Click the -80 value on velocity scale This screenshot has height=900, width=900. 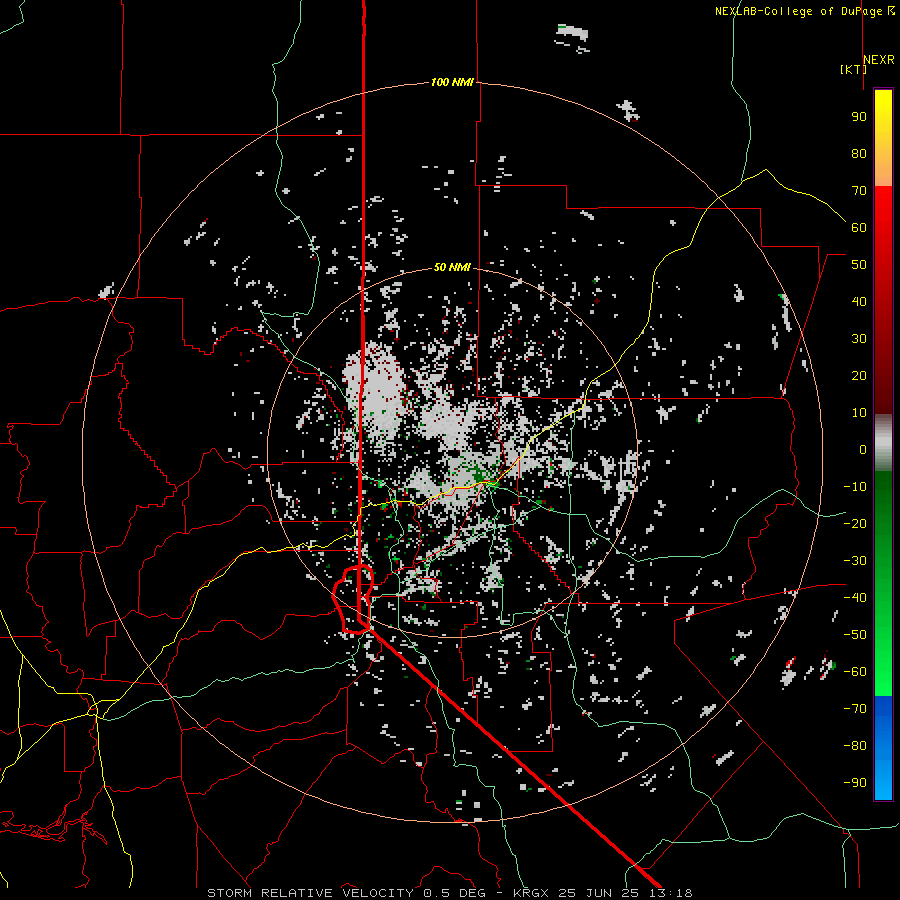[x=855, y=746]
